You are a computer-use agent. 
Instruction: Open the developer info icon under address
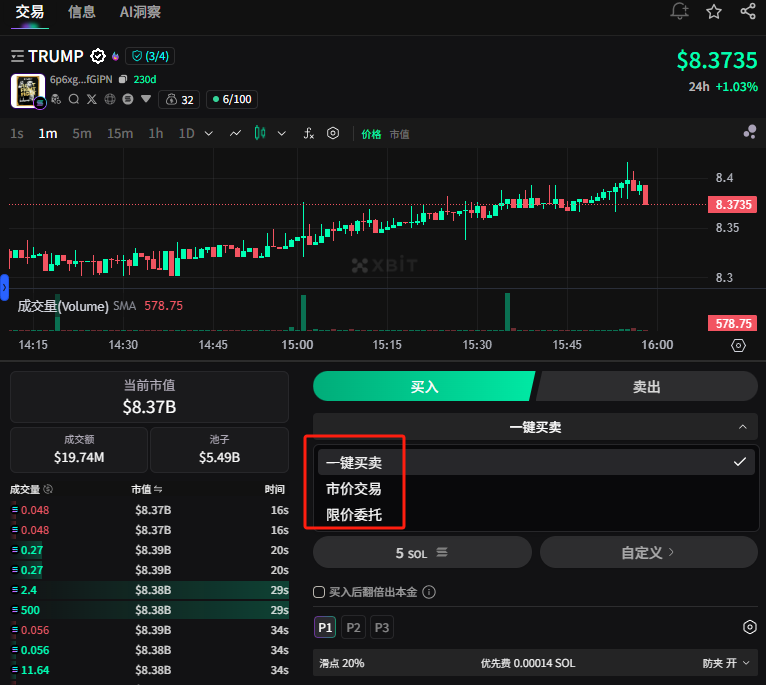(56, 99)
